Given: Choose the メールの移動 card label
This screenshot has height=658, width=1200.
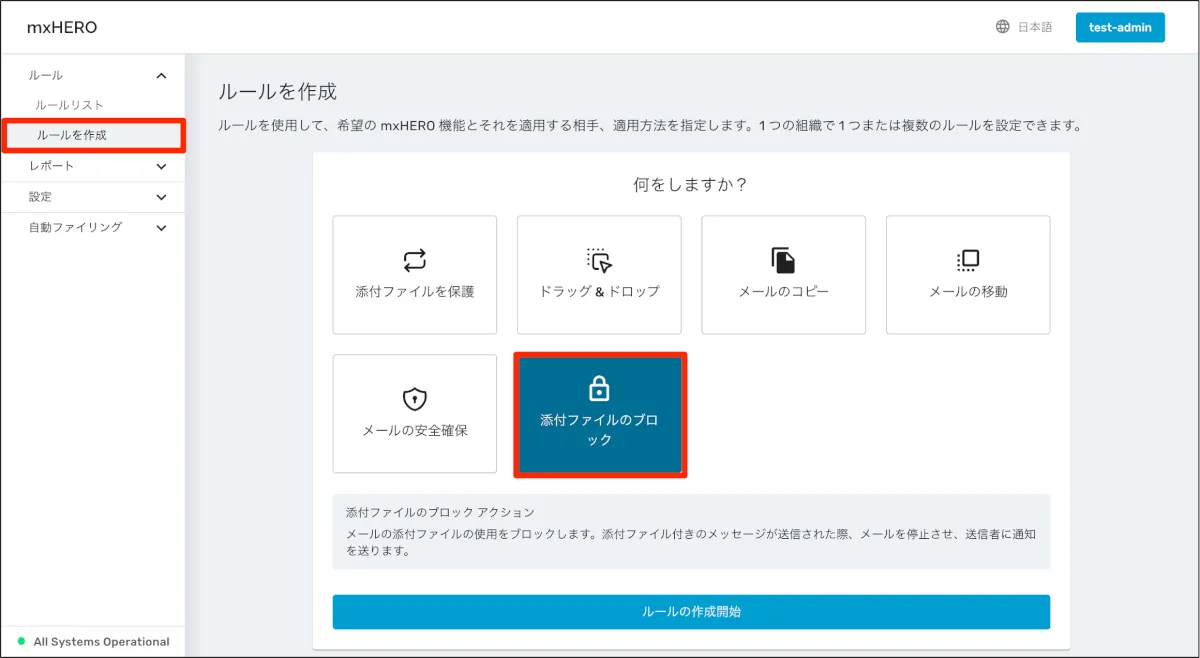Looking at the screenshot, I should click(x=968, y=292).
